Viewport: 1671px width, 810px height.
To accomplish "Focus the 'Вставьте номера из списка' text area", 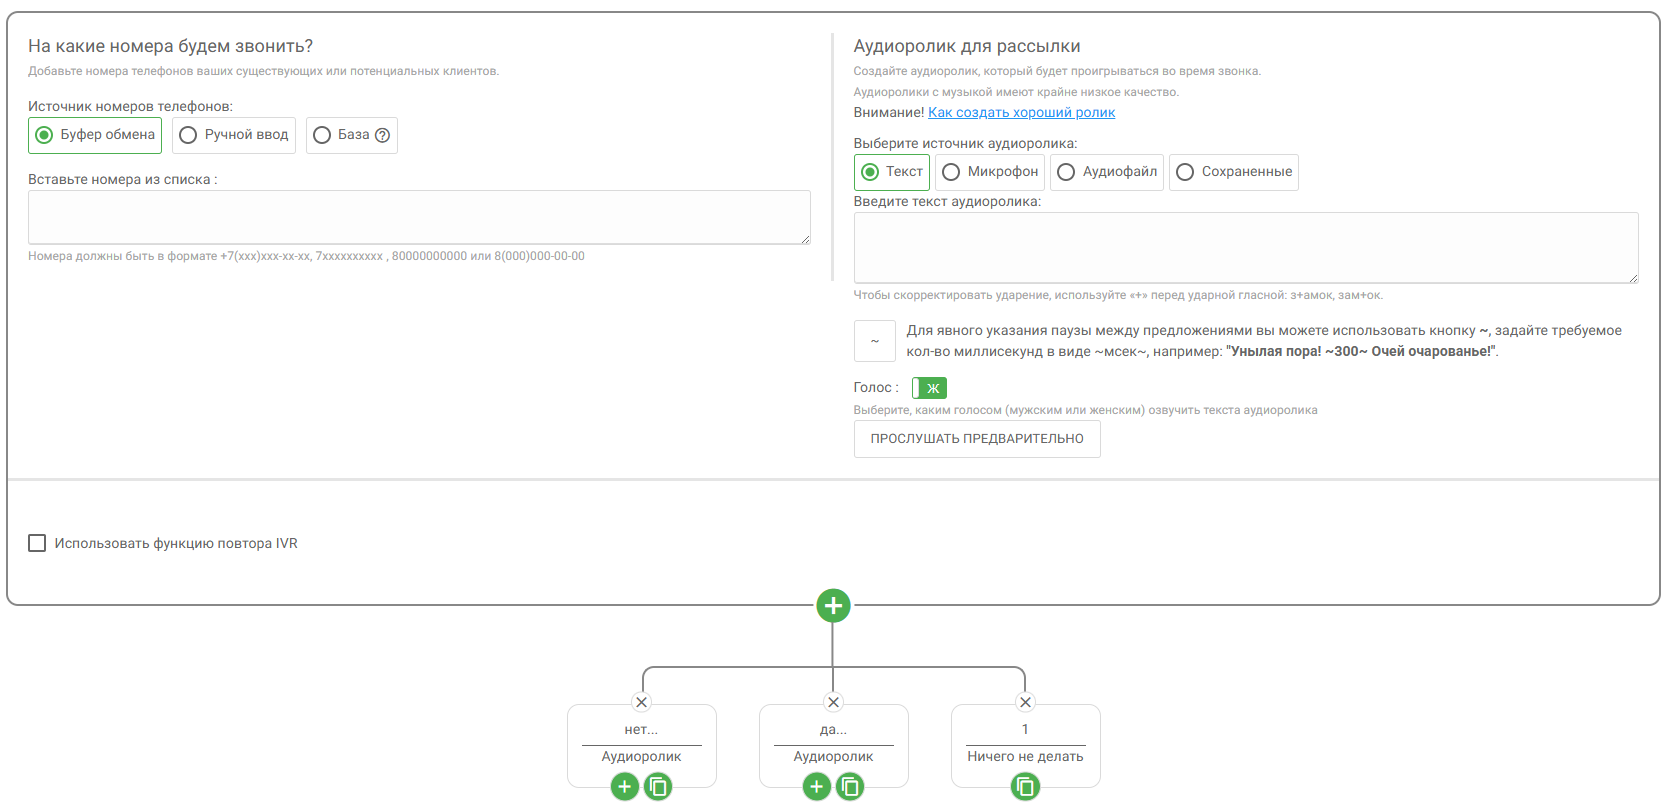I will pyautogui.click(x=419, y=217).
